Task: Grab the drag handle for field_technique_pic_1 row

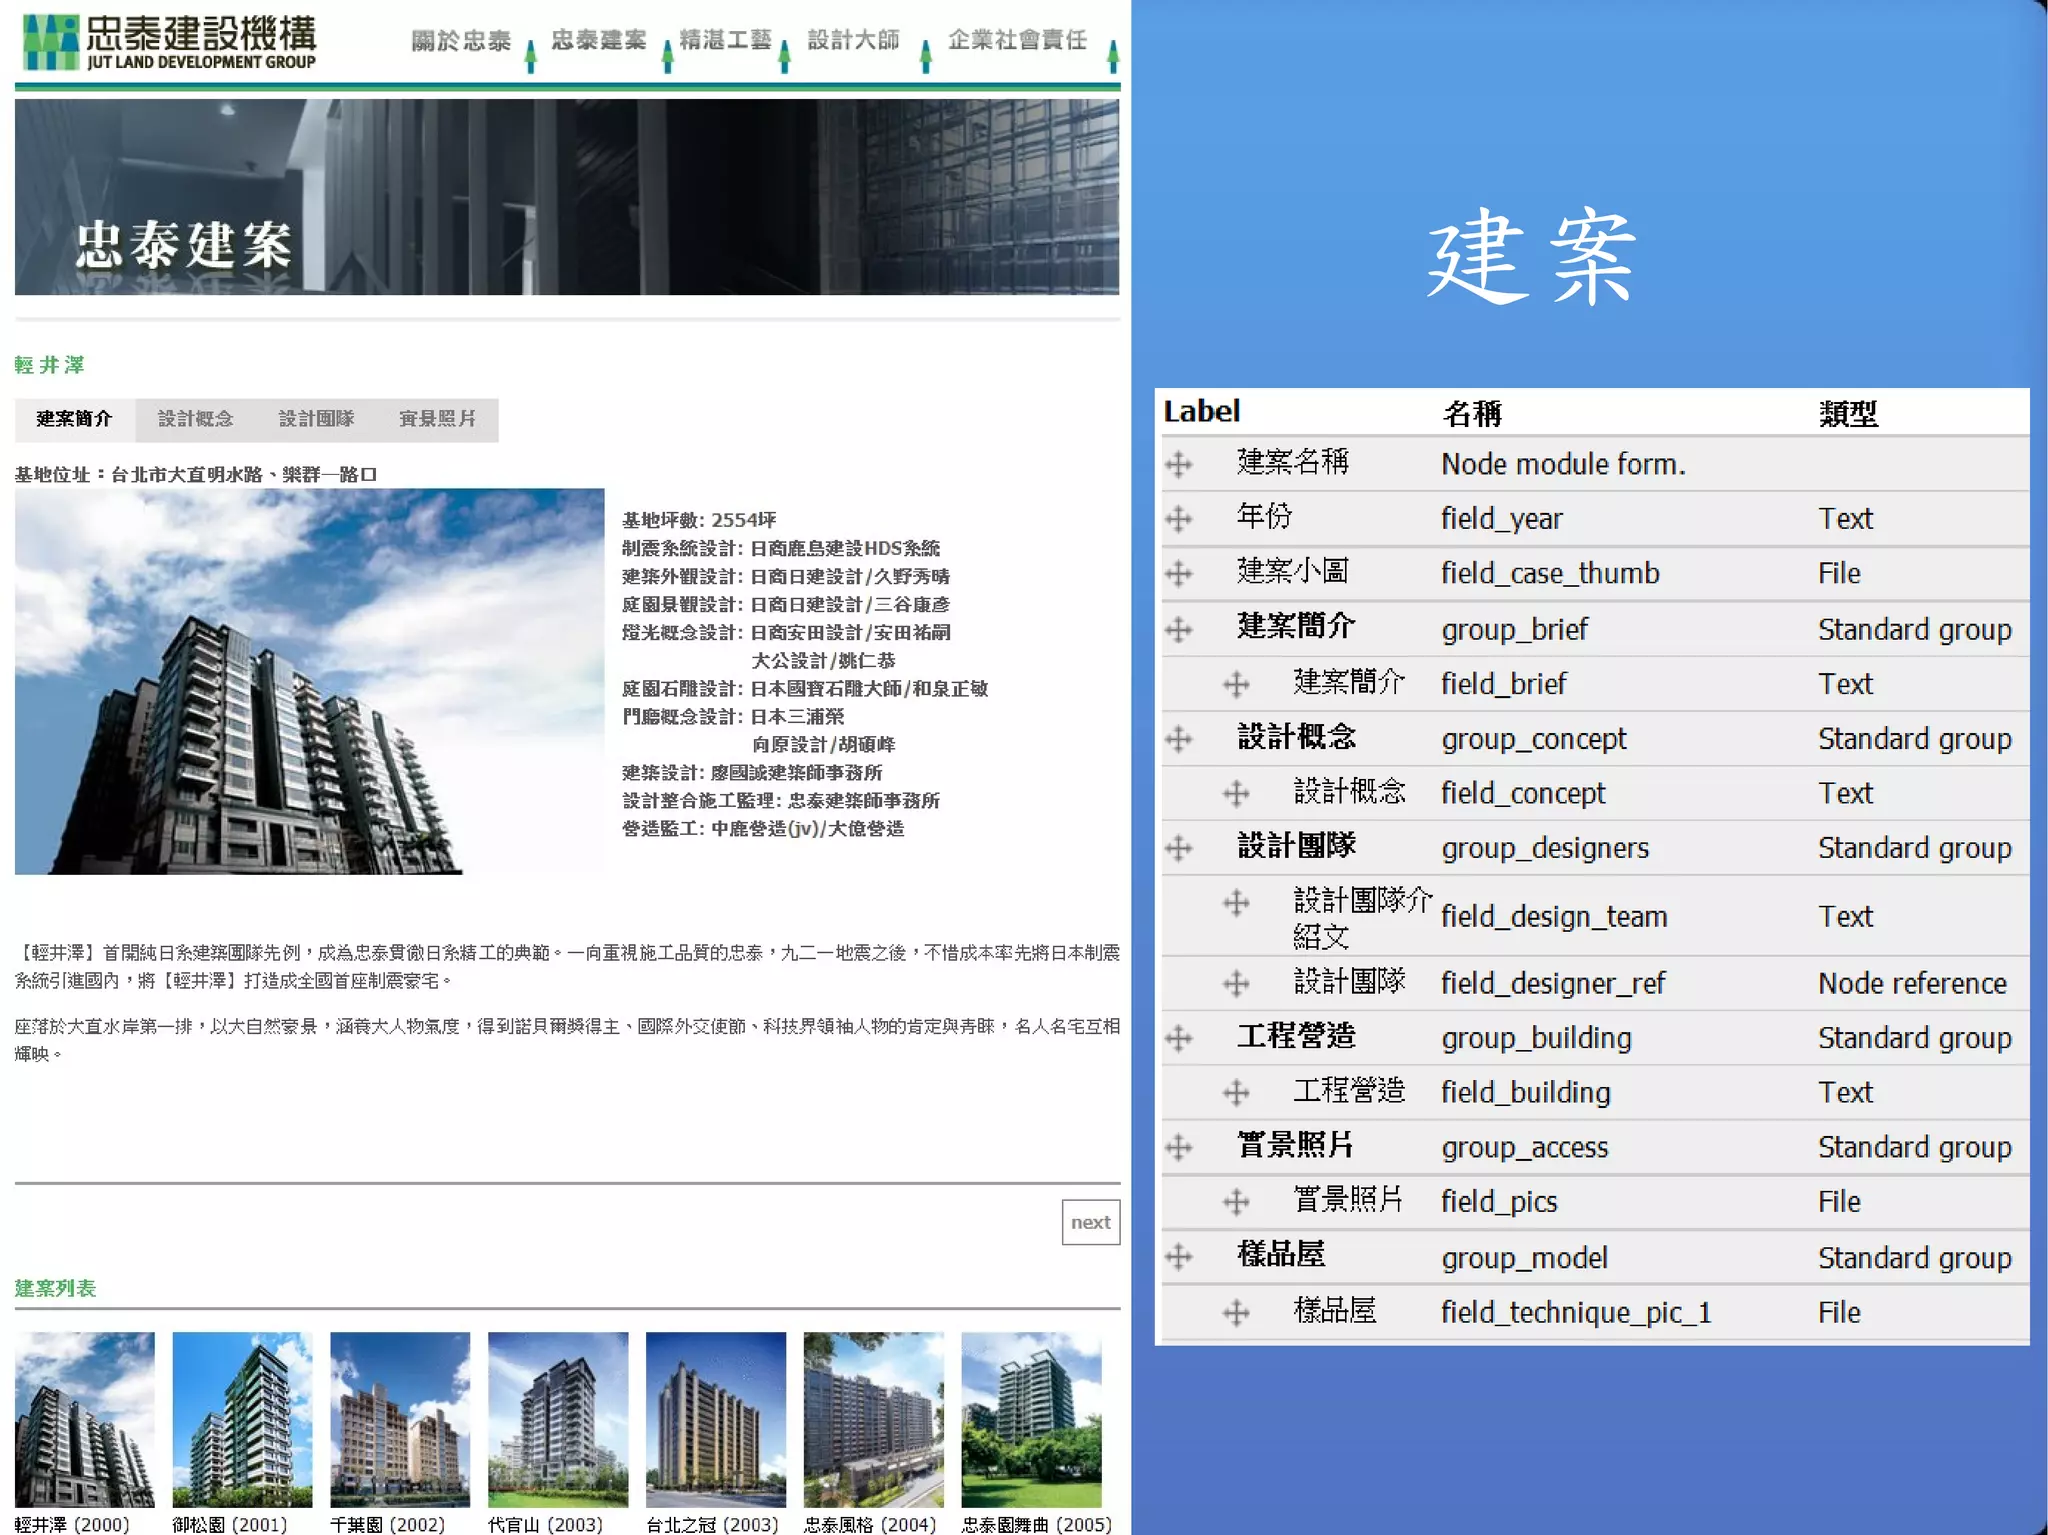Action: pos(1236,1312)
